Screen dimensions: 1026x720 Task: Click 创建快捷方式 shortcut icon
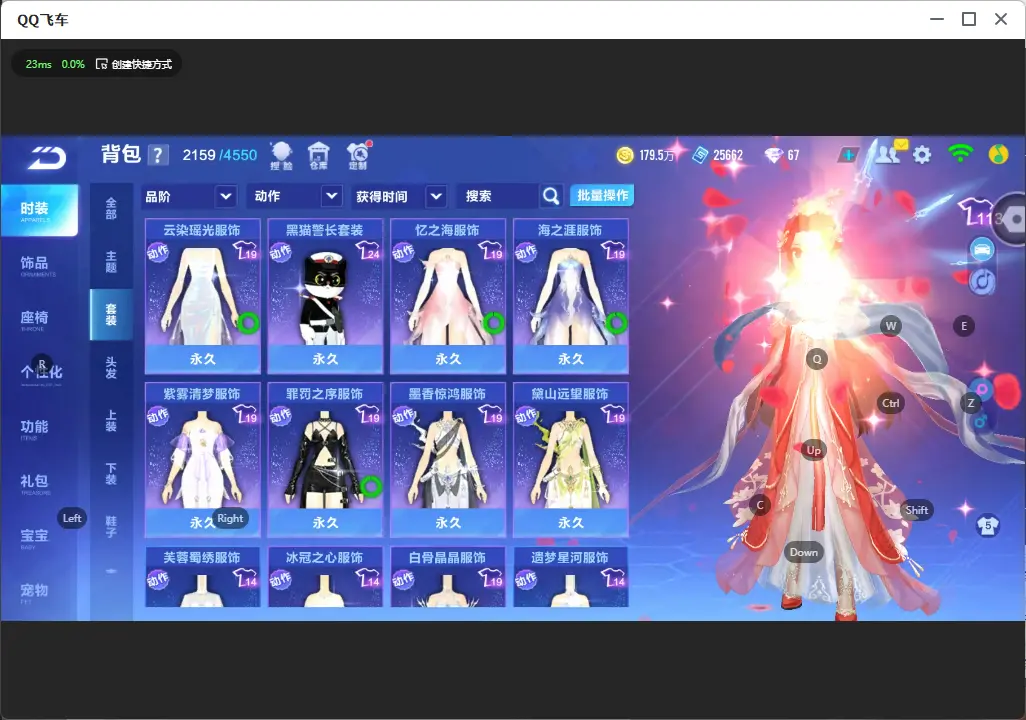click(x=101, y=64)
